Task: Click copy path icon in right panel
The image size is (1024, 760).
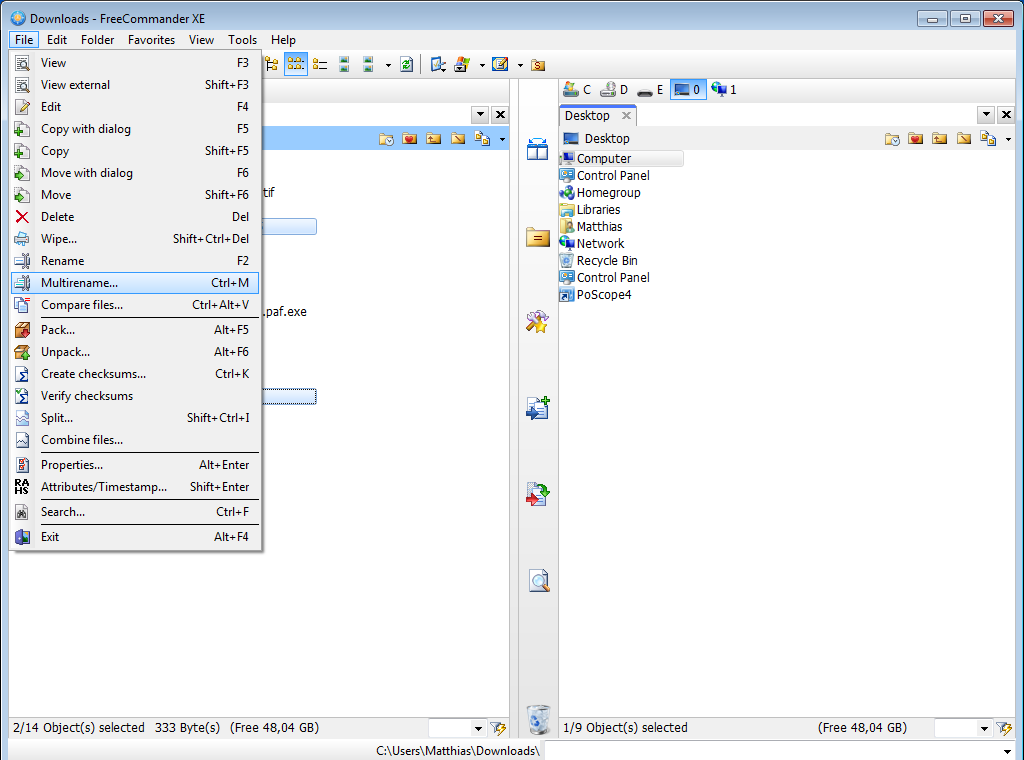Action: point(988,138)
